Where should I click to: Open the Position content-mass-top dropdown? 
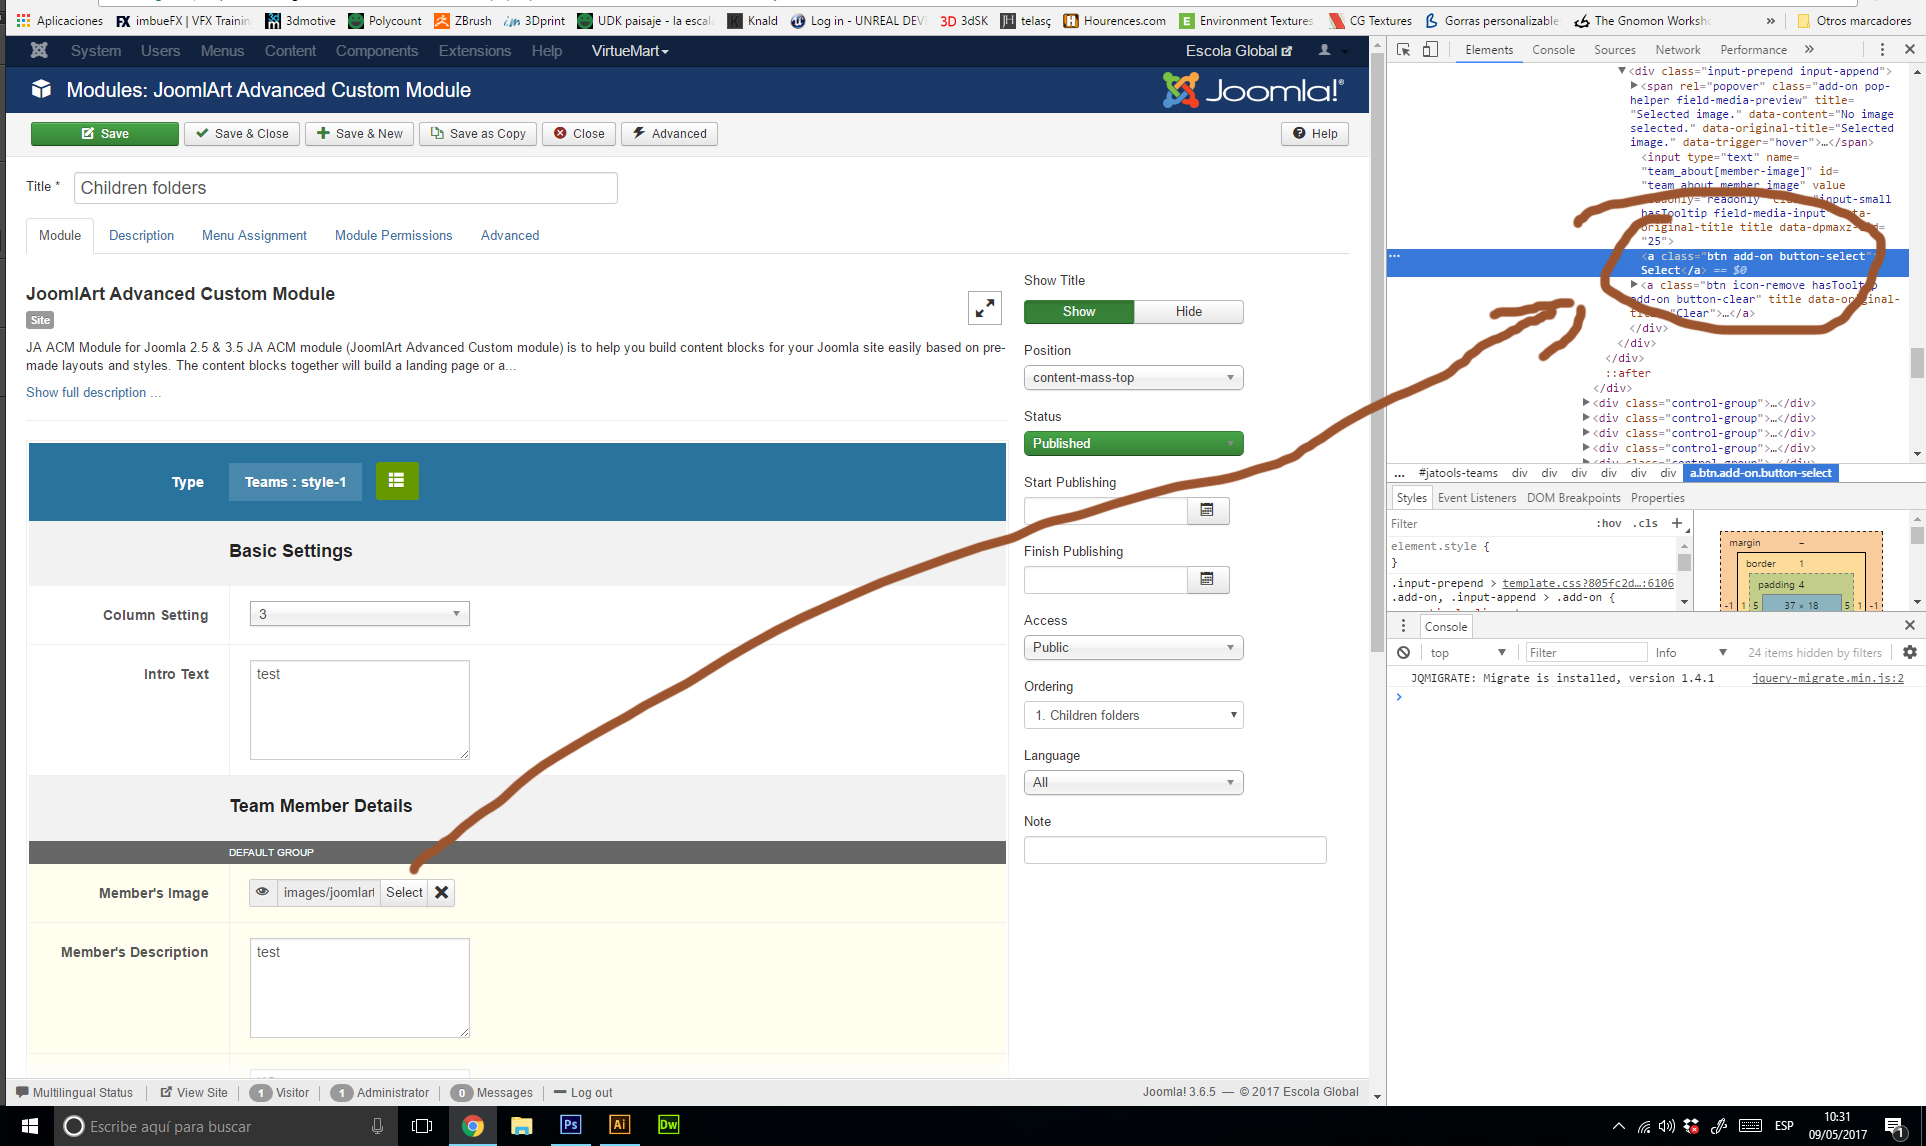(x=1132, y=378)
